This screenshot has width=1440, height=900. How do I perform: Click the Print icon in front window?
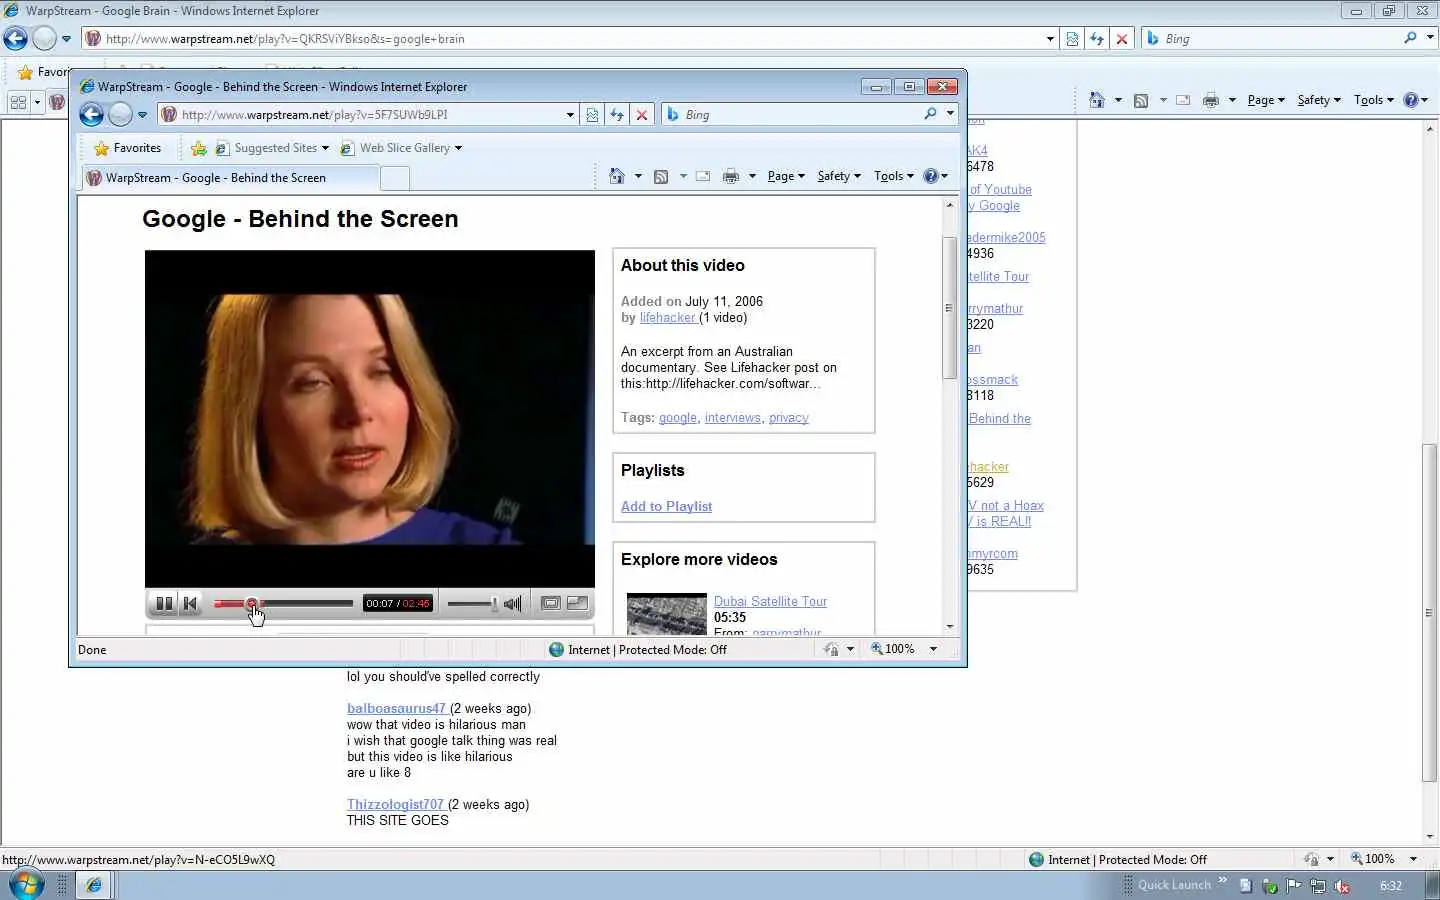(731, 176)
